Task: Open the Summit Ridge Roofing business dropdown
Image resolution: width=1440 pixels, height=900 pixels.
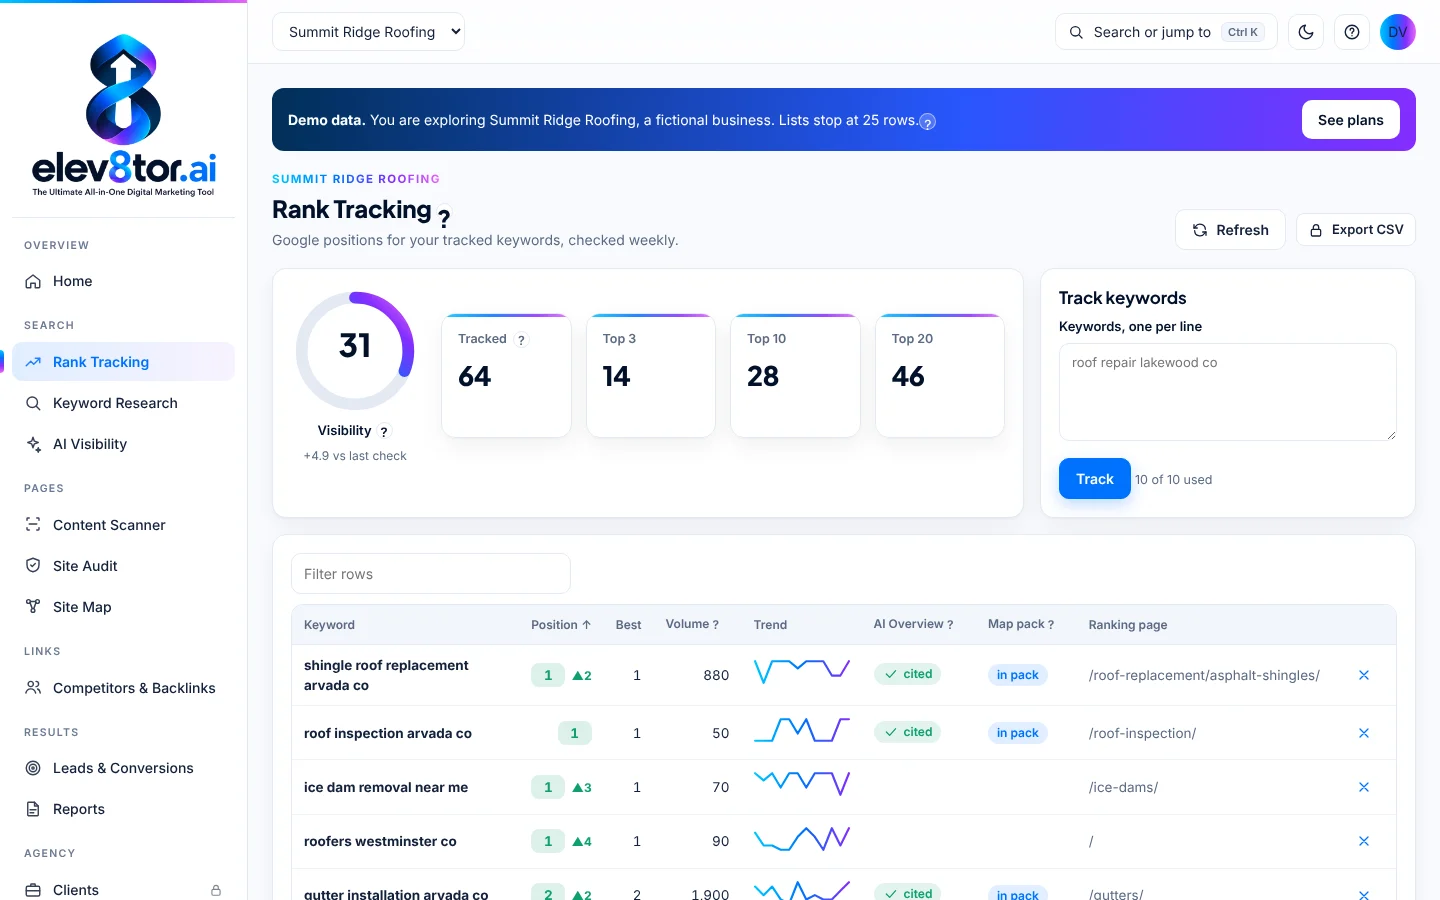Action: pyautogui.click(x=368, y=32)
